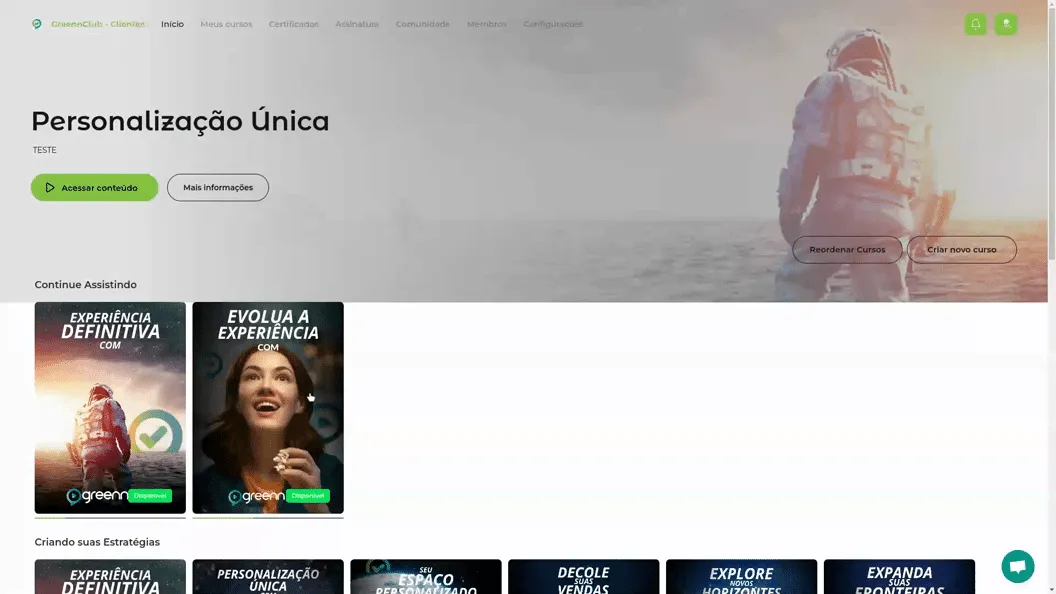Open the chat support bubble
This screenshot has width=1056, height=594.
tap(1018, 566)
